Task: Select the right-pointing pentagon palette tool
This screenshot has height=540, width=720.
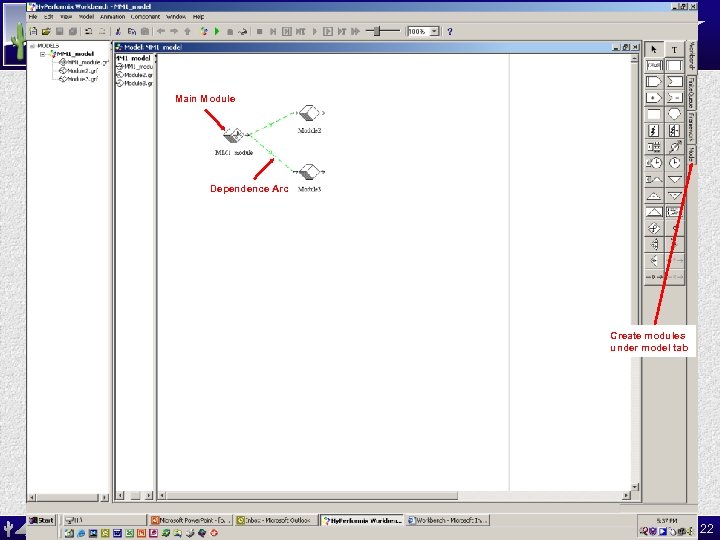Action: click(x=654, y=82)
